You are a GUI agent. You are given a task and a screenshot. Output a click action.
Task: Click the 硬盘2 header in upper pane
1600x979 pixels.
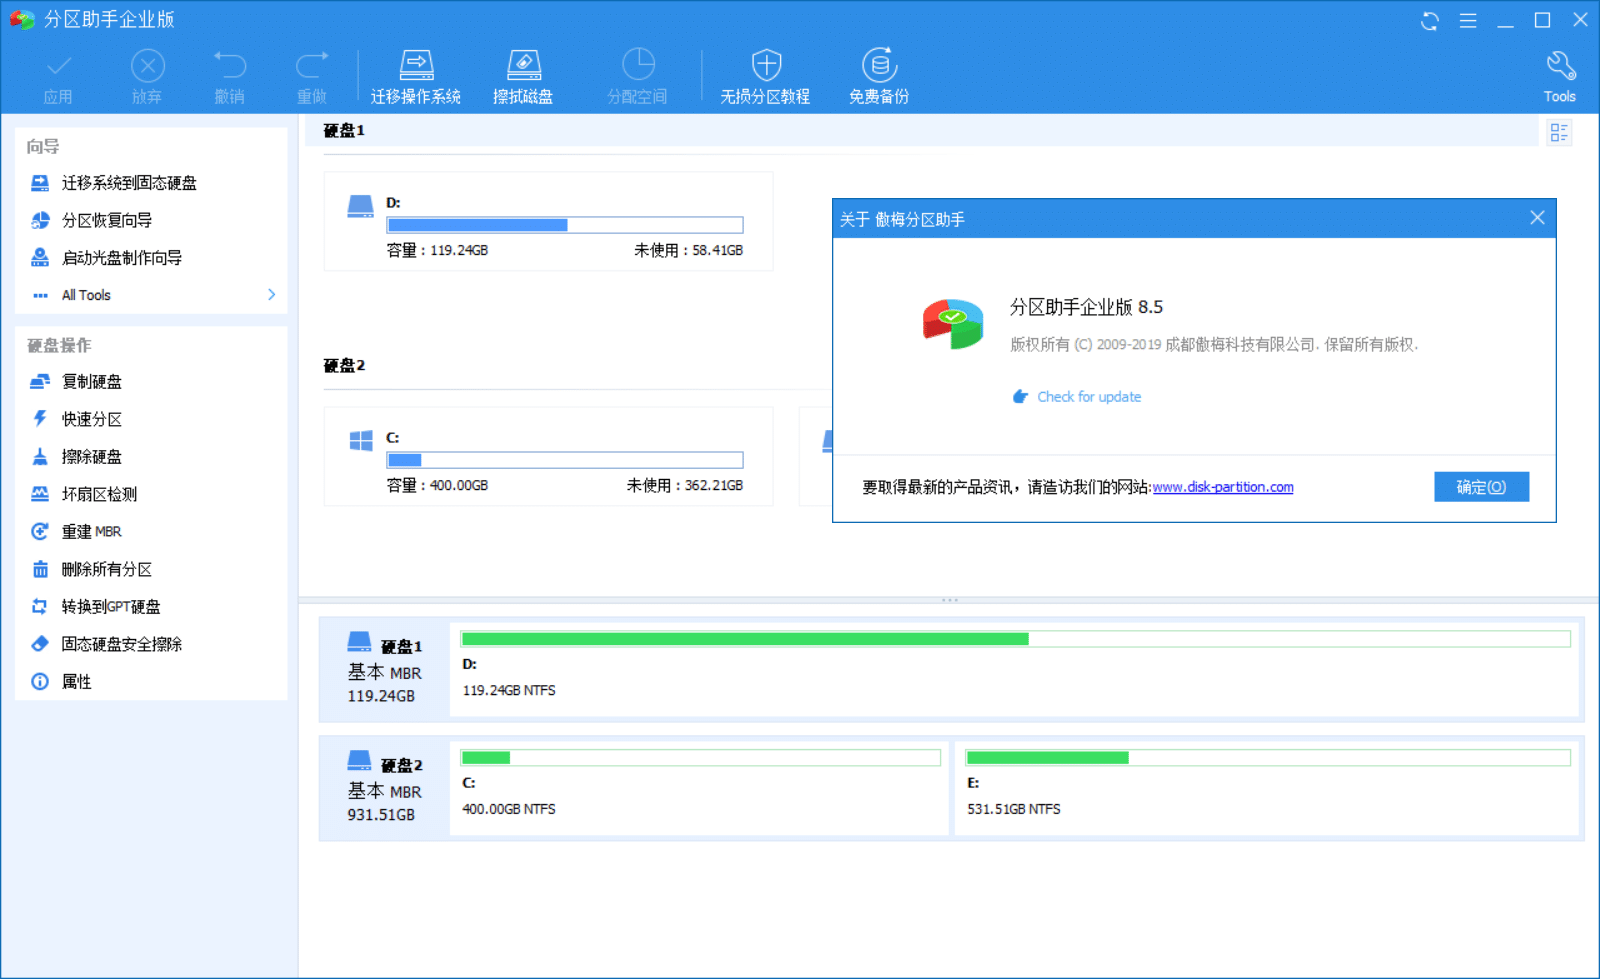(x=344, y=366)
